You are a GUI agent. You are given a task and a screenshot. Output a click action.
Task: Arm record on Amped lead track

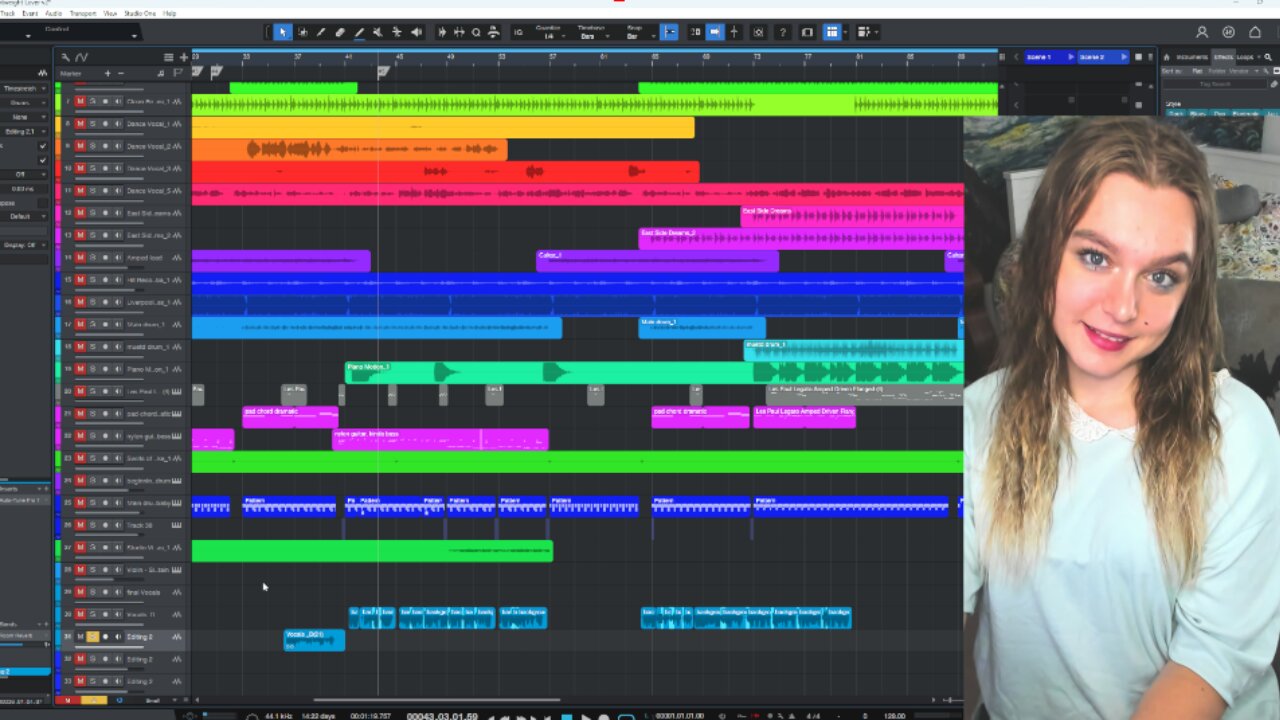pos(105,257)
